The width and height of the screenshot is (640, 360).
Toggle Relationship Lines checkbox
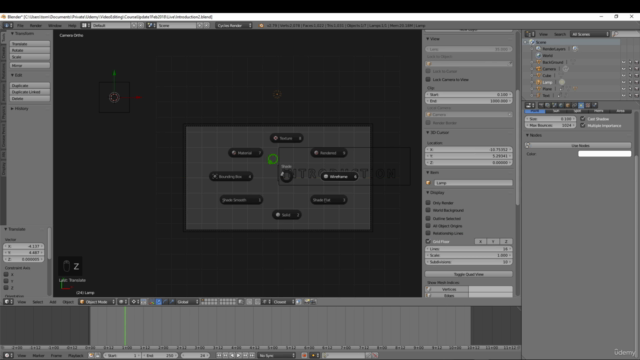[428, 233]
